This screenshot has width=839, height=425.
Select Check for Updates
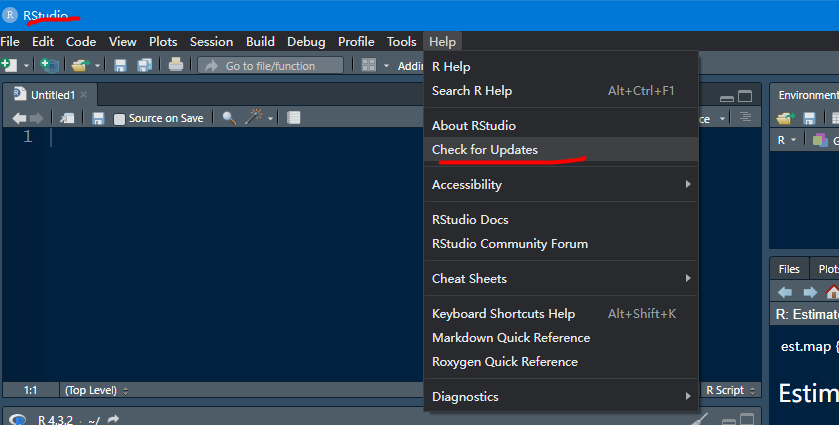[x=561, y=150]
